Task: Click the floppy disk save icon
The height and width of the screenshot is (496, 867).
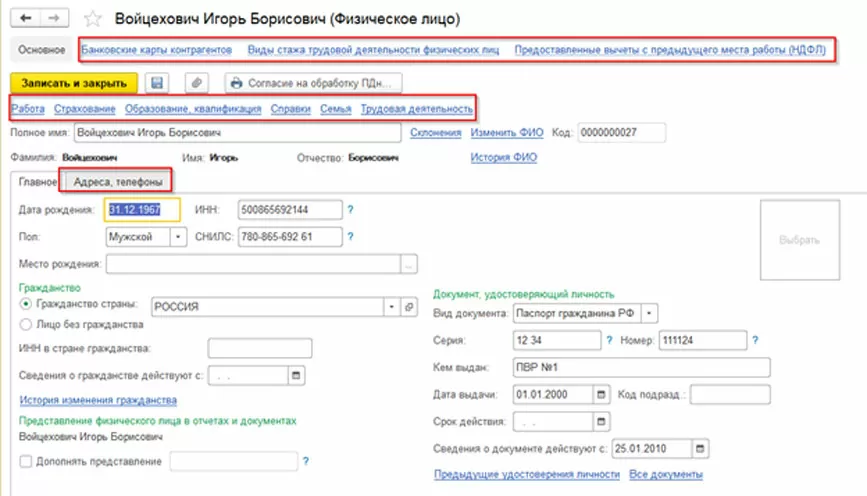Action: pyautogui.click(x=159, y=83)
